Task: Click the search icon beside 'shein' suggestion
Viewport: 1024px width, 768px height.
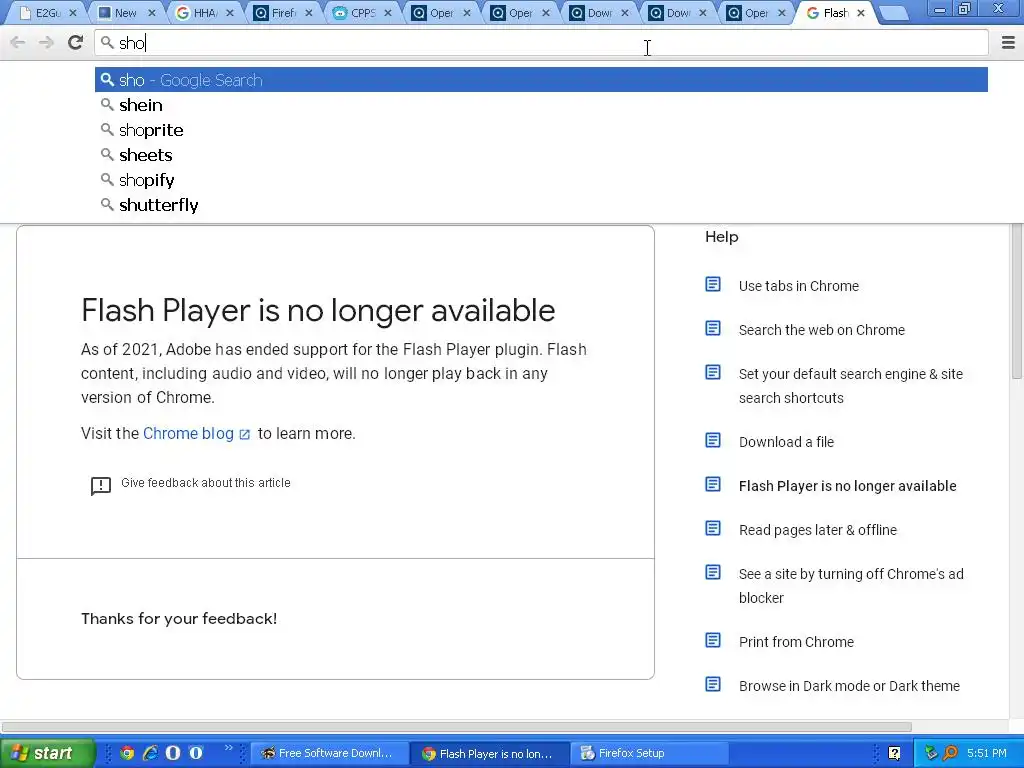Action: (107, 104)
